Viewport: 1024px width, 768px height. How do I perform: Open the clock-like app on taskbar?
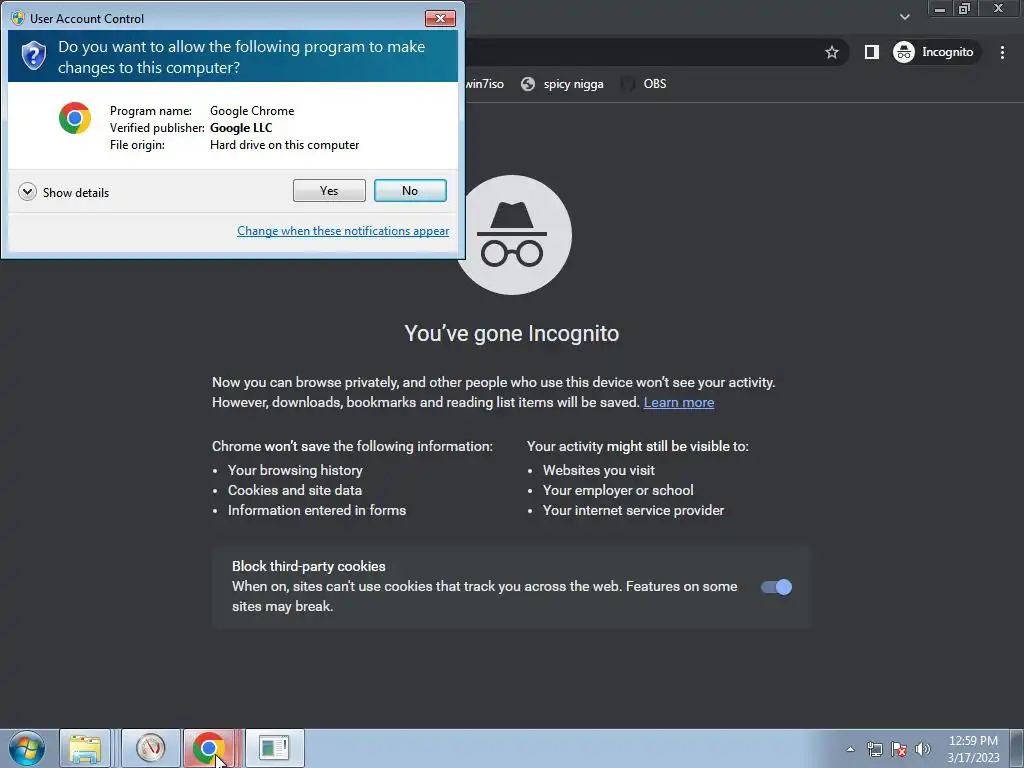click(x=151, y=748)
